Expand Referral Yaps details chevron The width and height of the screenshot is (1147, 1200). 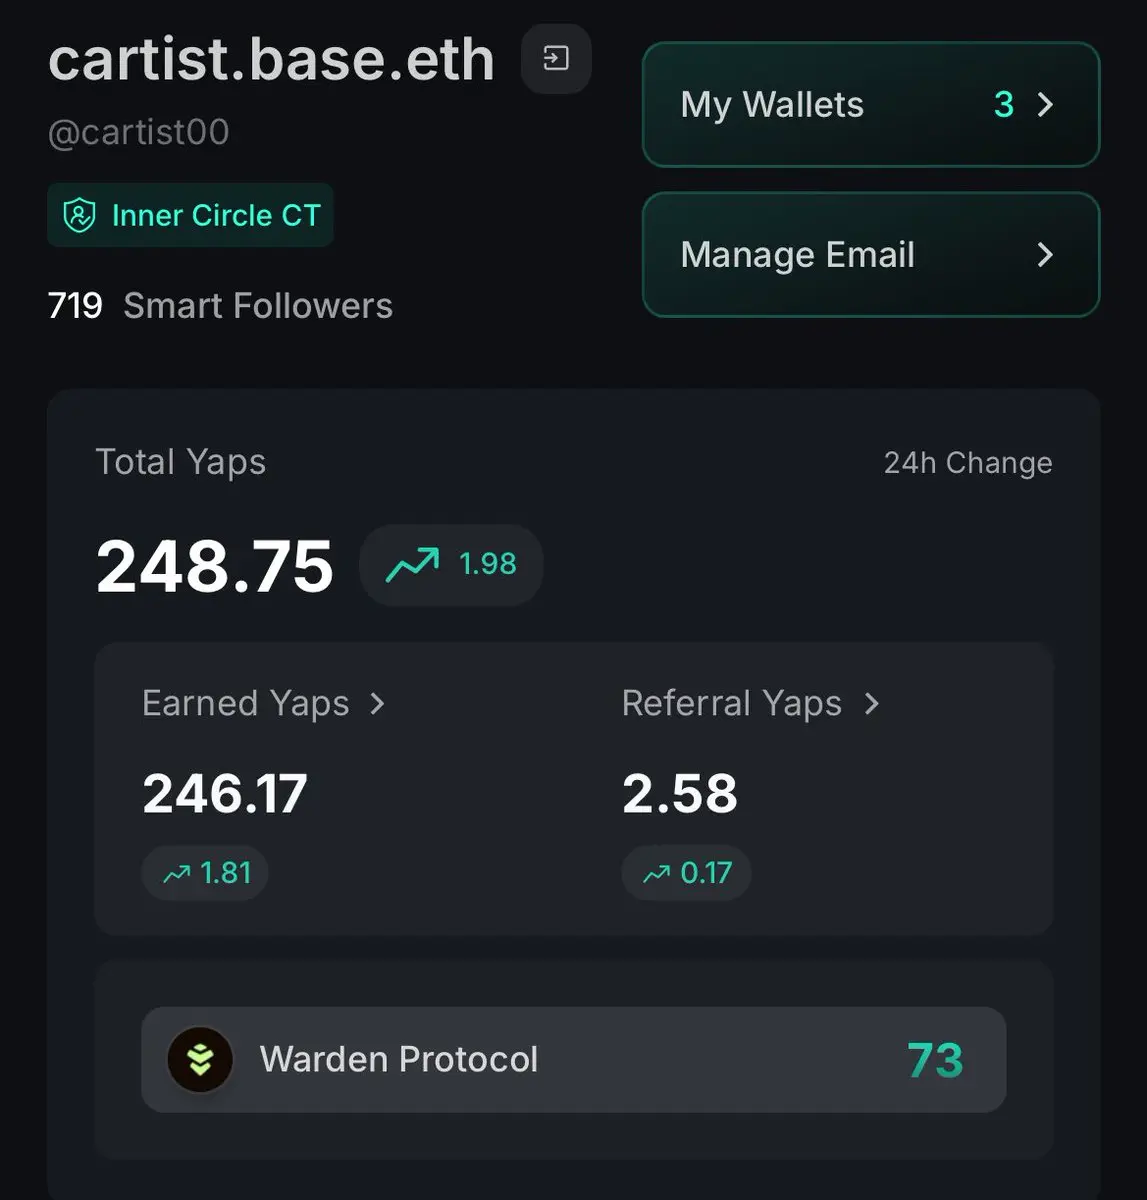click(872, 704)
